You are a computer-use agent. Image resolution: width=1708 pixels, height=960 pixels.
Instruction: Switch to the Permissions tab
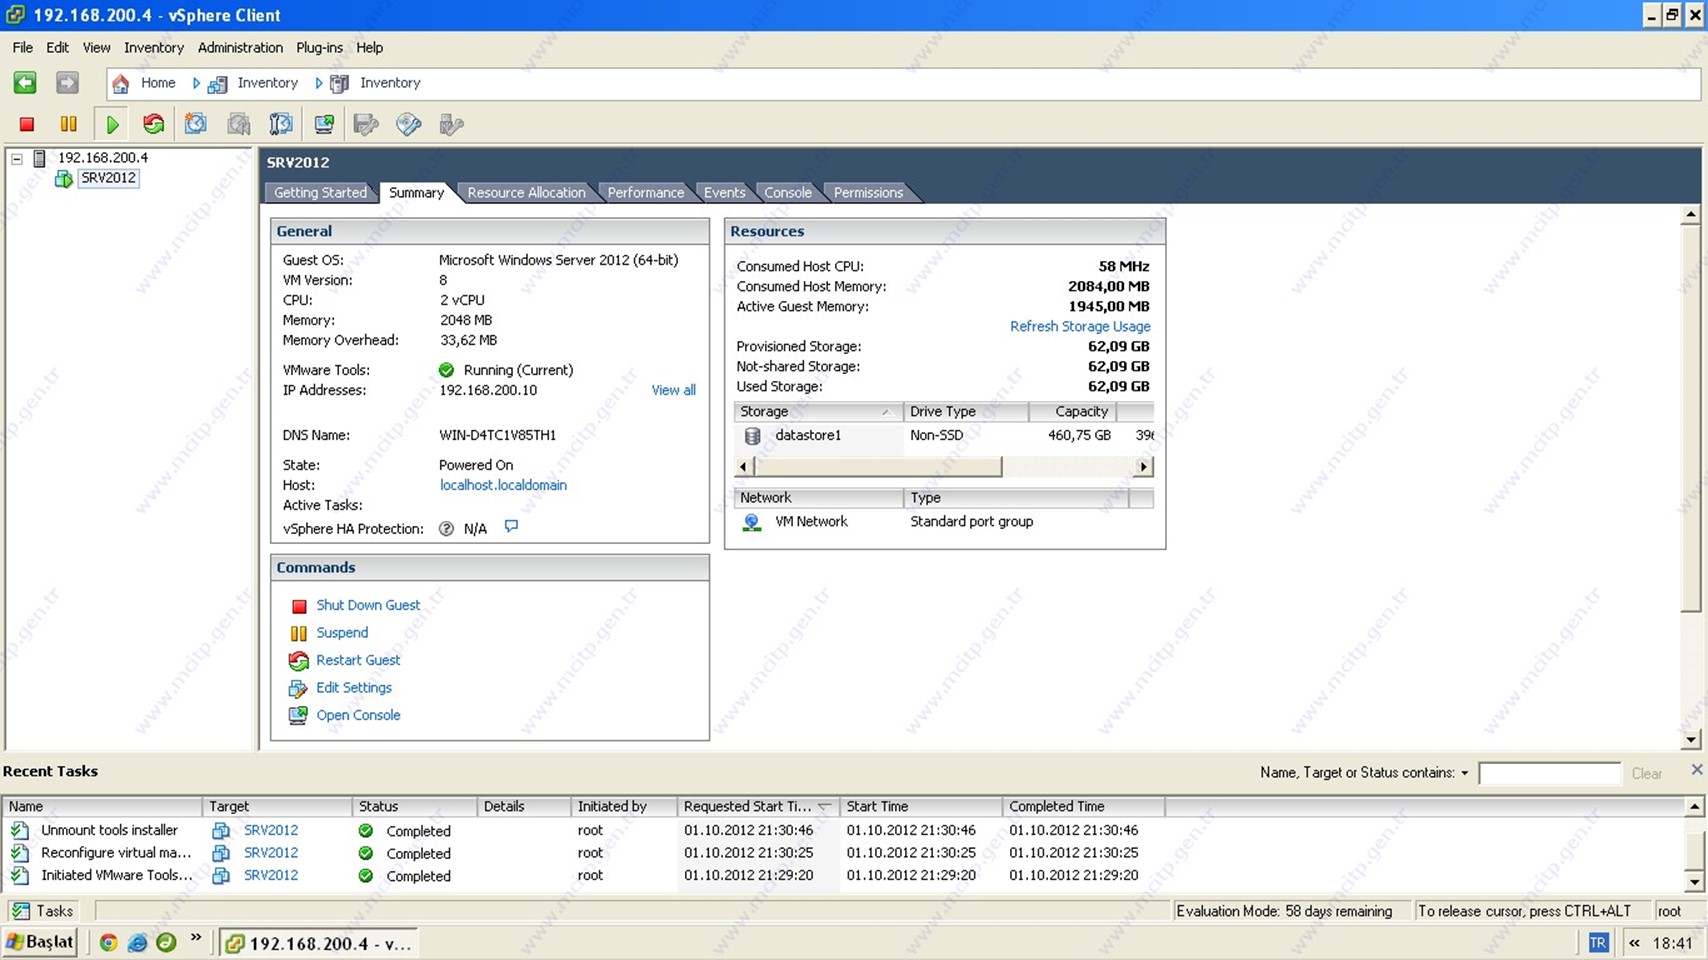click(x=868, y=192)
